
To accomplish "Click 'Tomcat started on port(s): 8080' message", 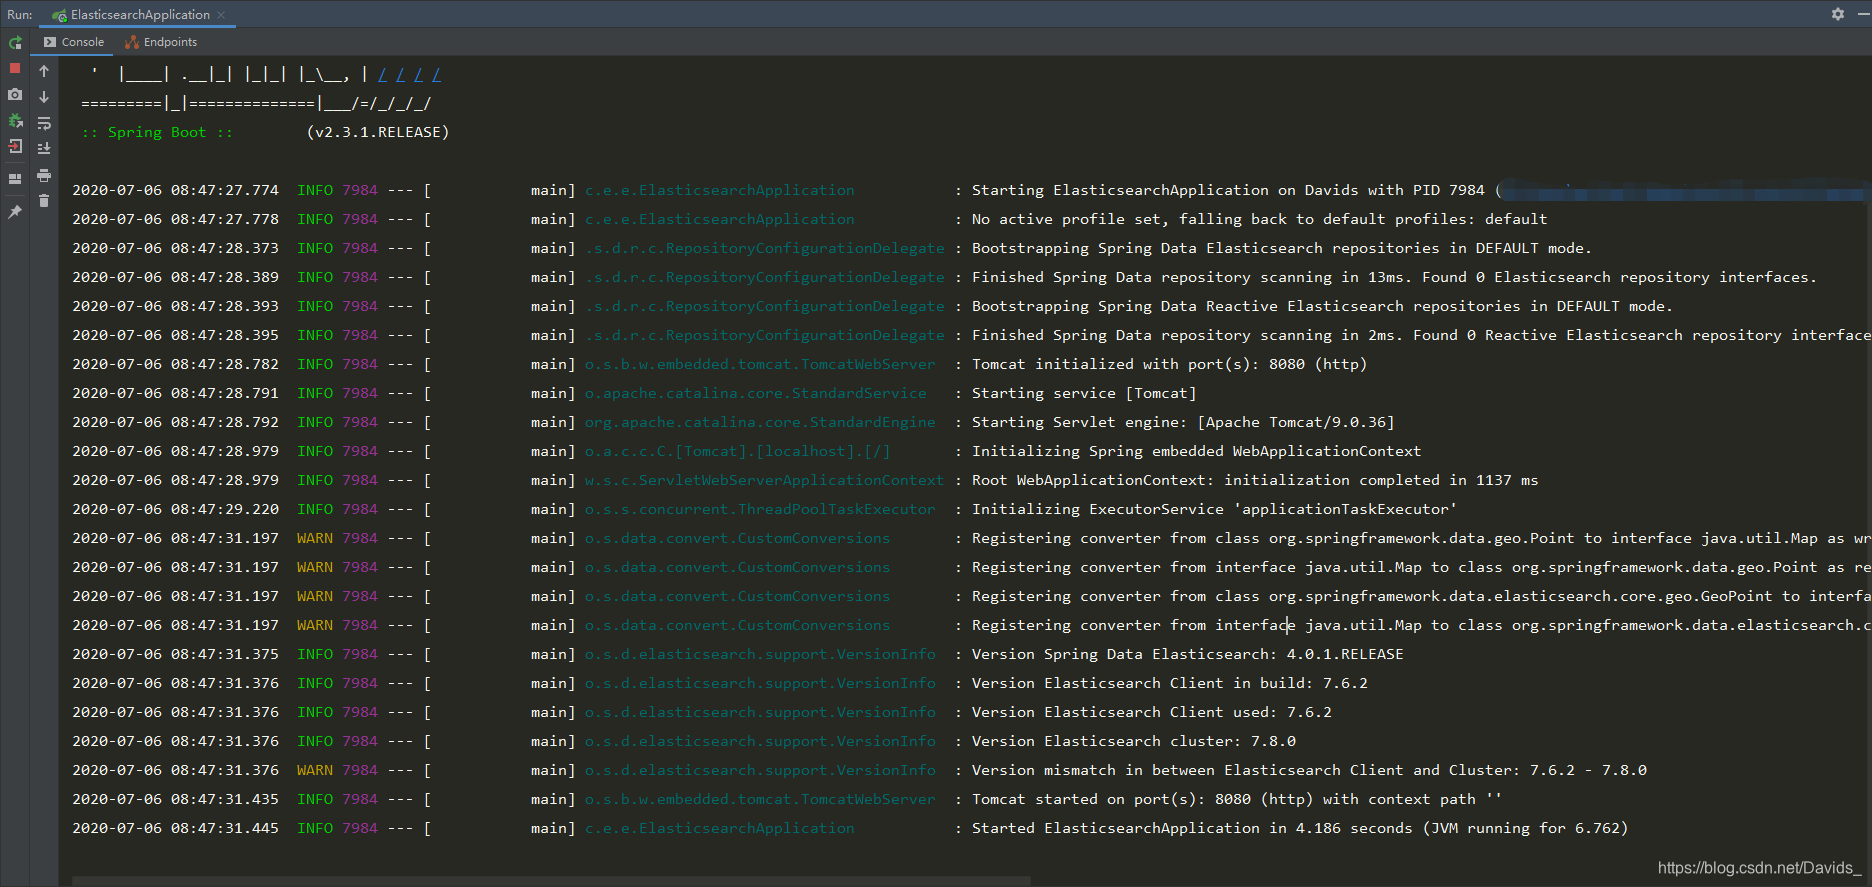I will tap(1237, 799).
